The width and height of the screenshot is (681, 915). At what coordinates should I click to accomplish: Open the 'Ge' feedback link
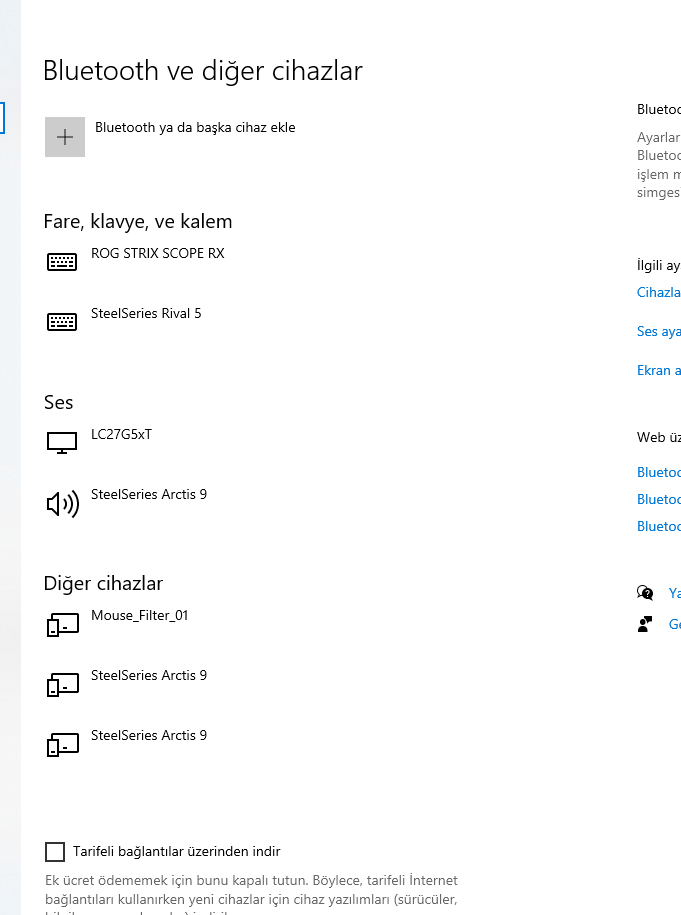tap(675, 624)
